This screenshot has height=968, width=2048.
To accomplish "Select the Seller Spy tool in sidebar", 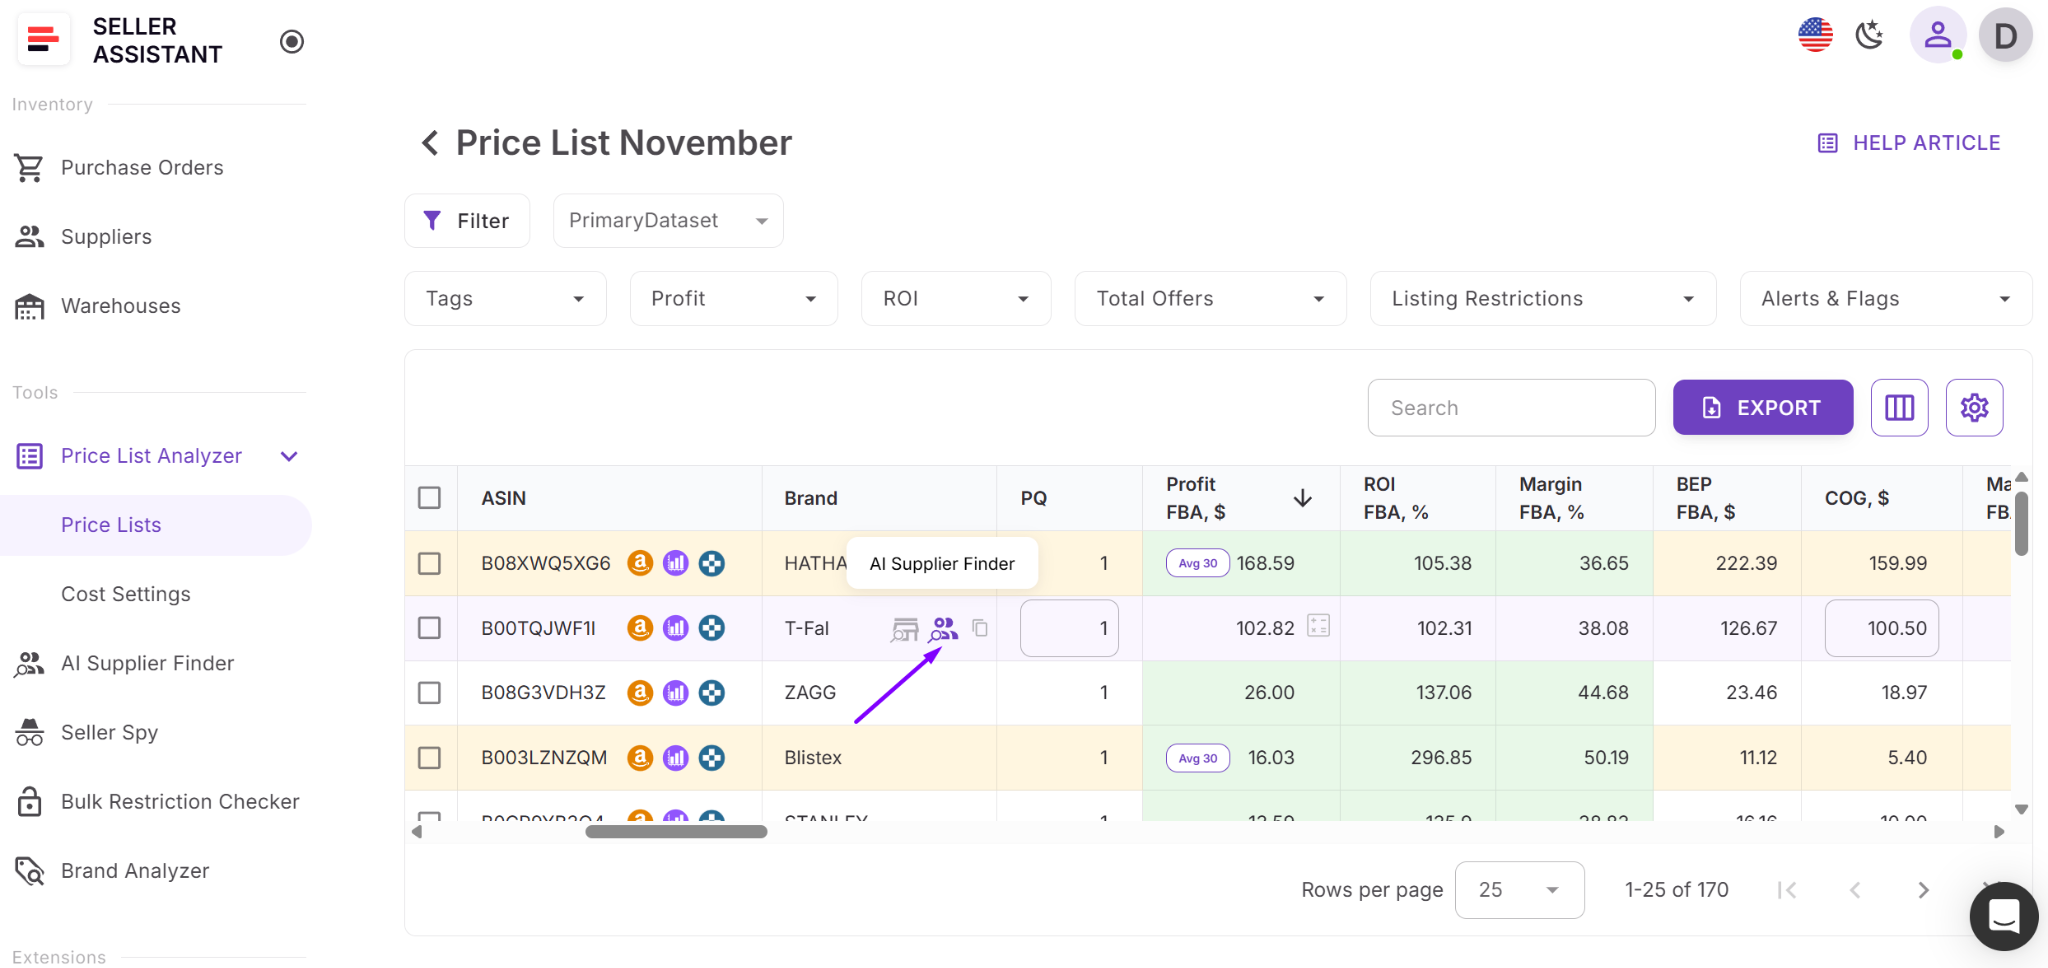I will (x=111, y=731).
